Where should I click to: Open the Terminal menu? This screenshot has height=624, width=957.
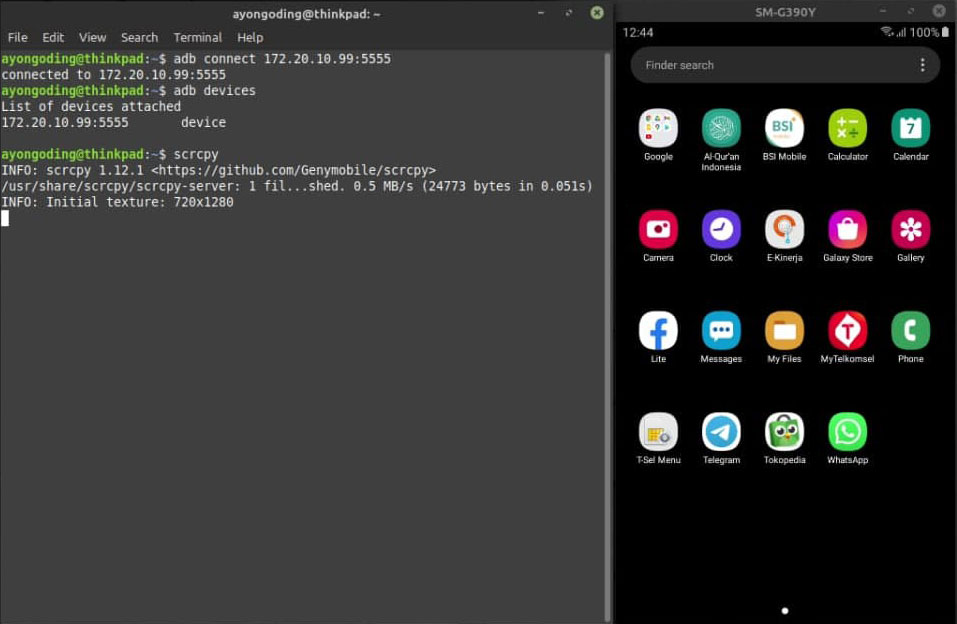pos(197,37)
